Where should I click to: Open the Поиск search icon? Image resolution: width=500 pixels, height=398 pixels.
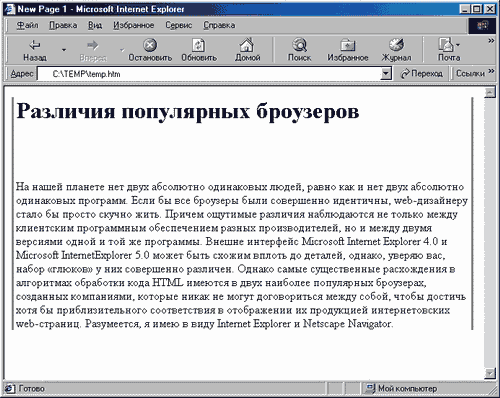pyautogui.click(x=299, y=45)
